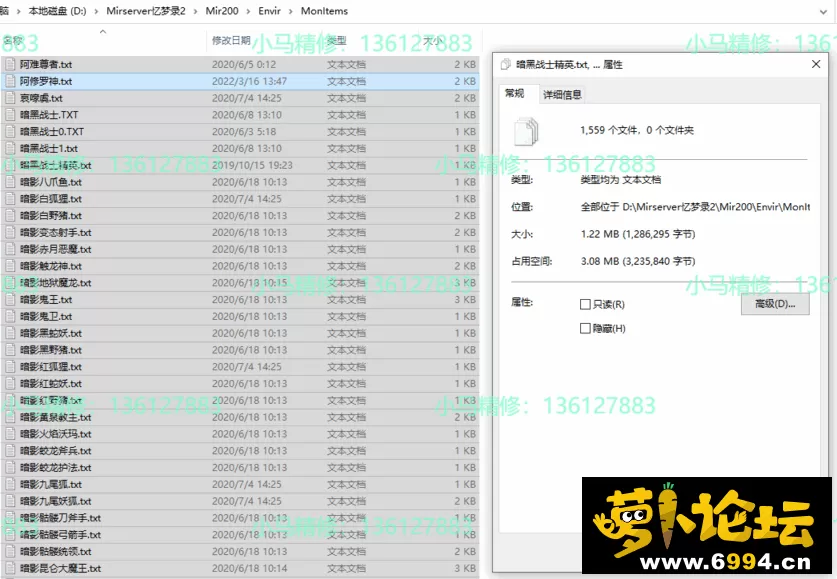Click file icon of 哀嚎虞.txt
This screenshot has height=579, width=837.
(10, 98)
